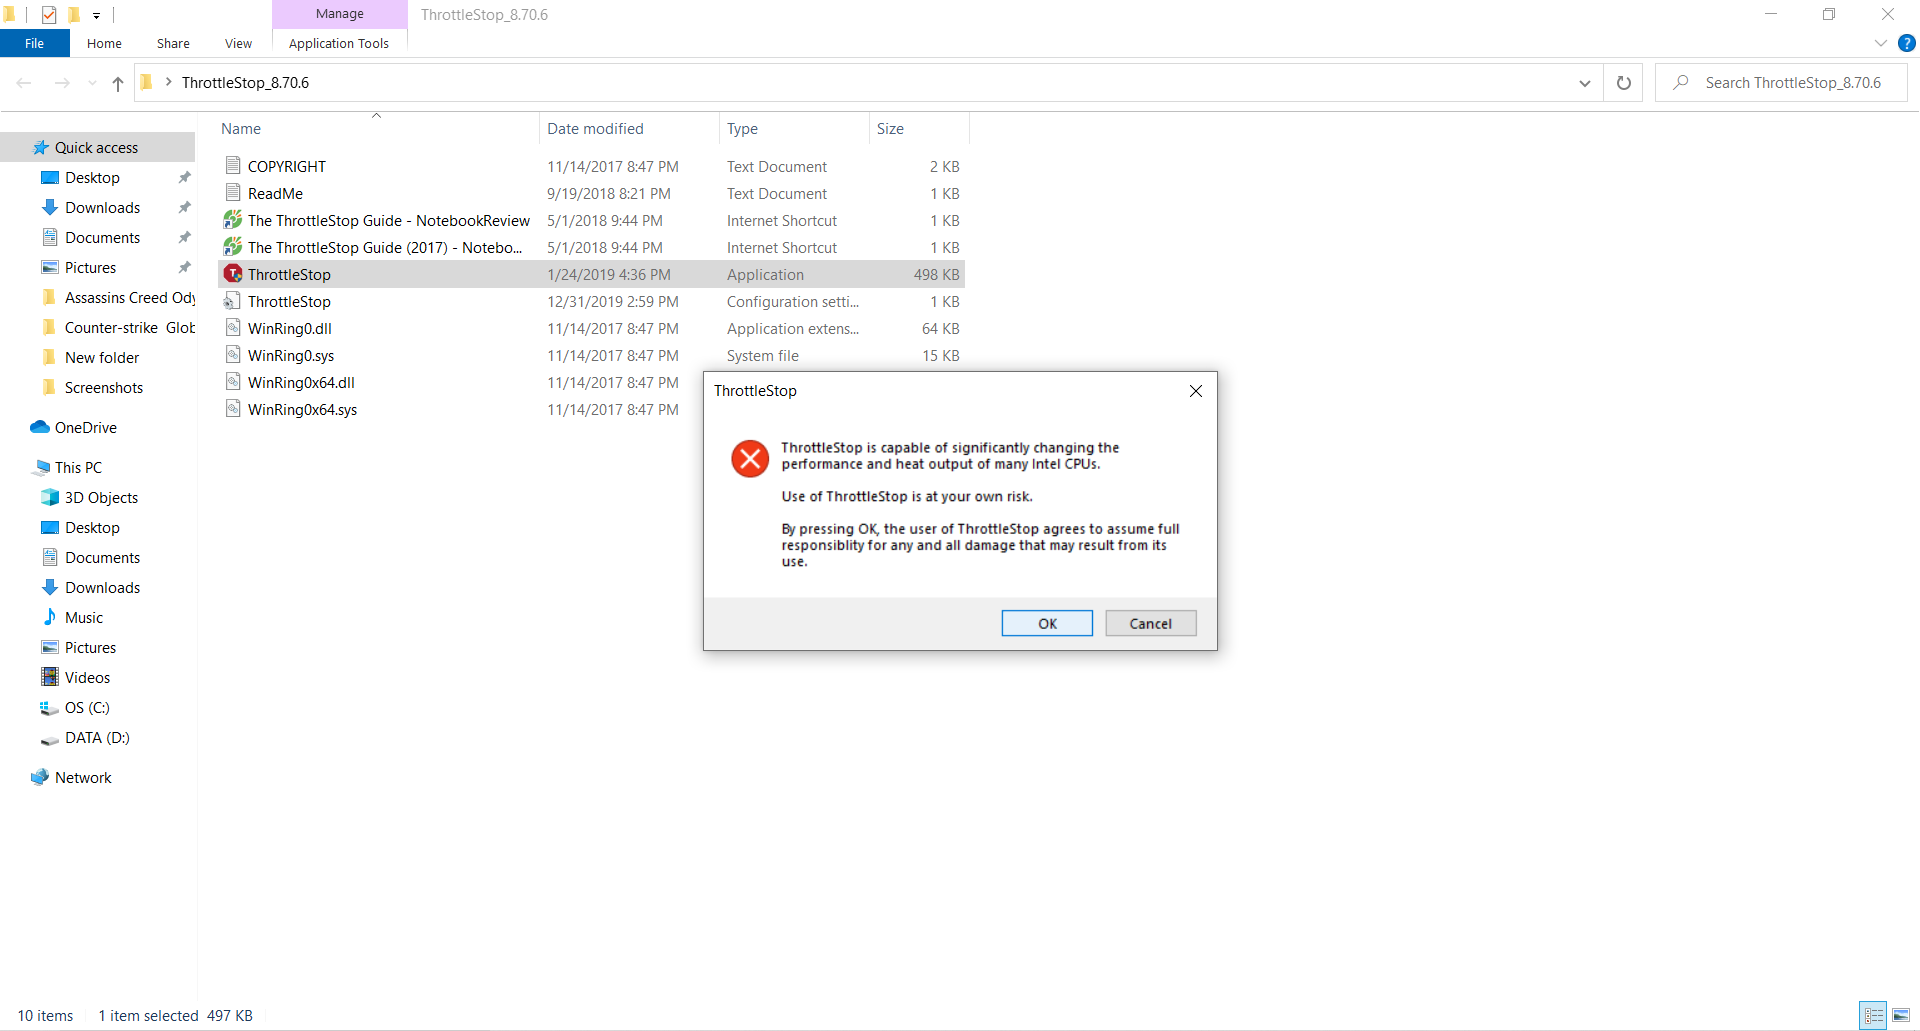The height and width of the screenshot is (1031, 1920).
Task: Select OneDrive in navigation pane
Action: [86, 427]
